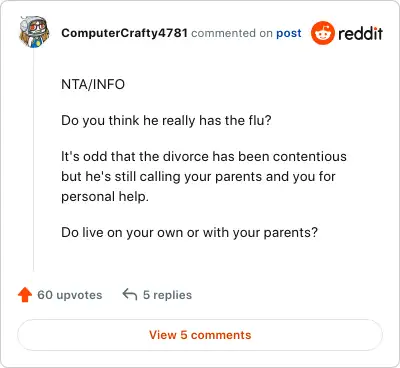The width and height of the screenshot is (400, 368).
Task: Collapse the comment using the vertical thread line
Action: (33, 160)
